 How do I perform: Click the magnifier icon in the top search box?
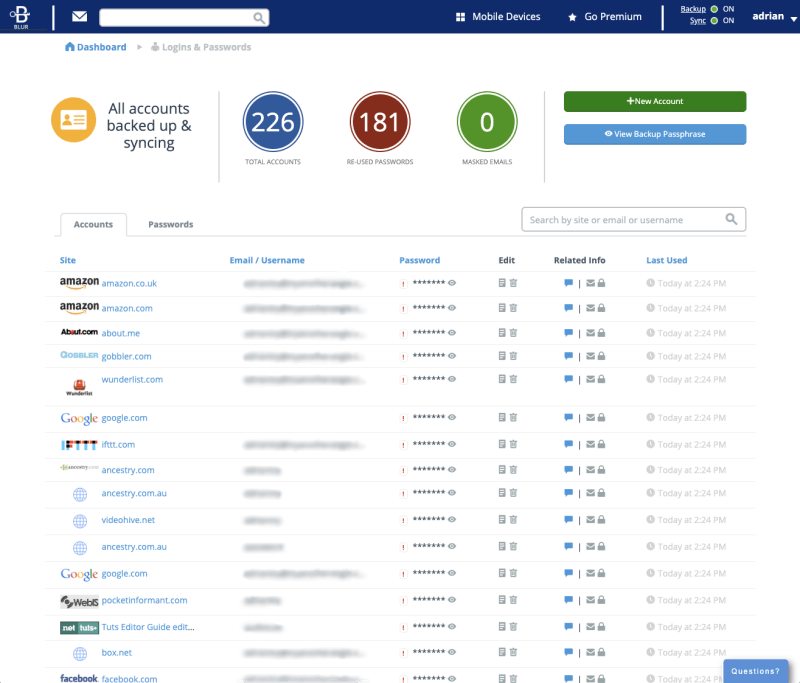pos(259,18)
